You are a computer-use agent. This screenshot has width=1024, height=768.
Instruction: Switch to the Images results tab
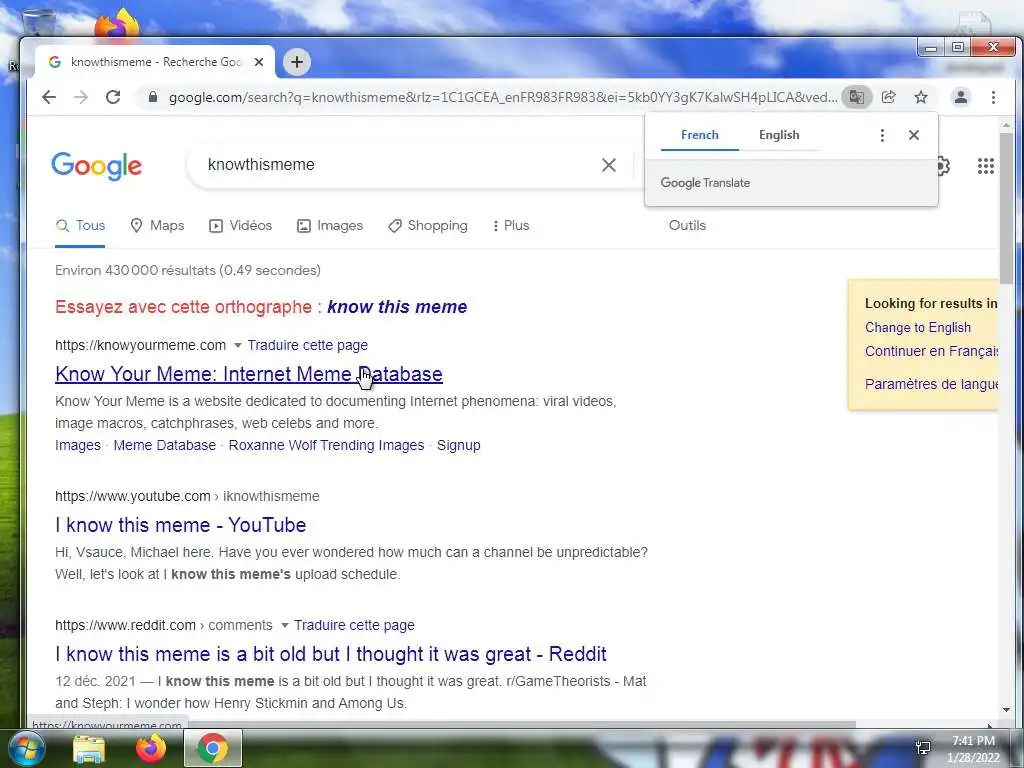pyautogui.click(x=330, y=226)
